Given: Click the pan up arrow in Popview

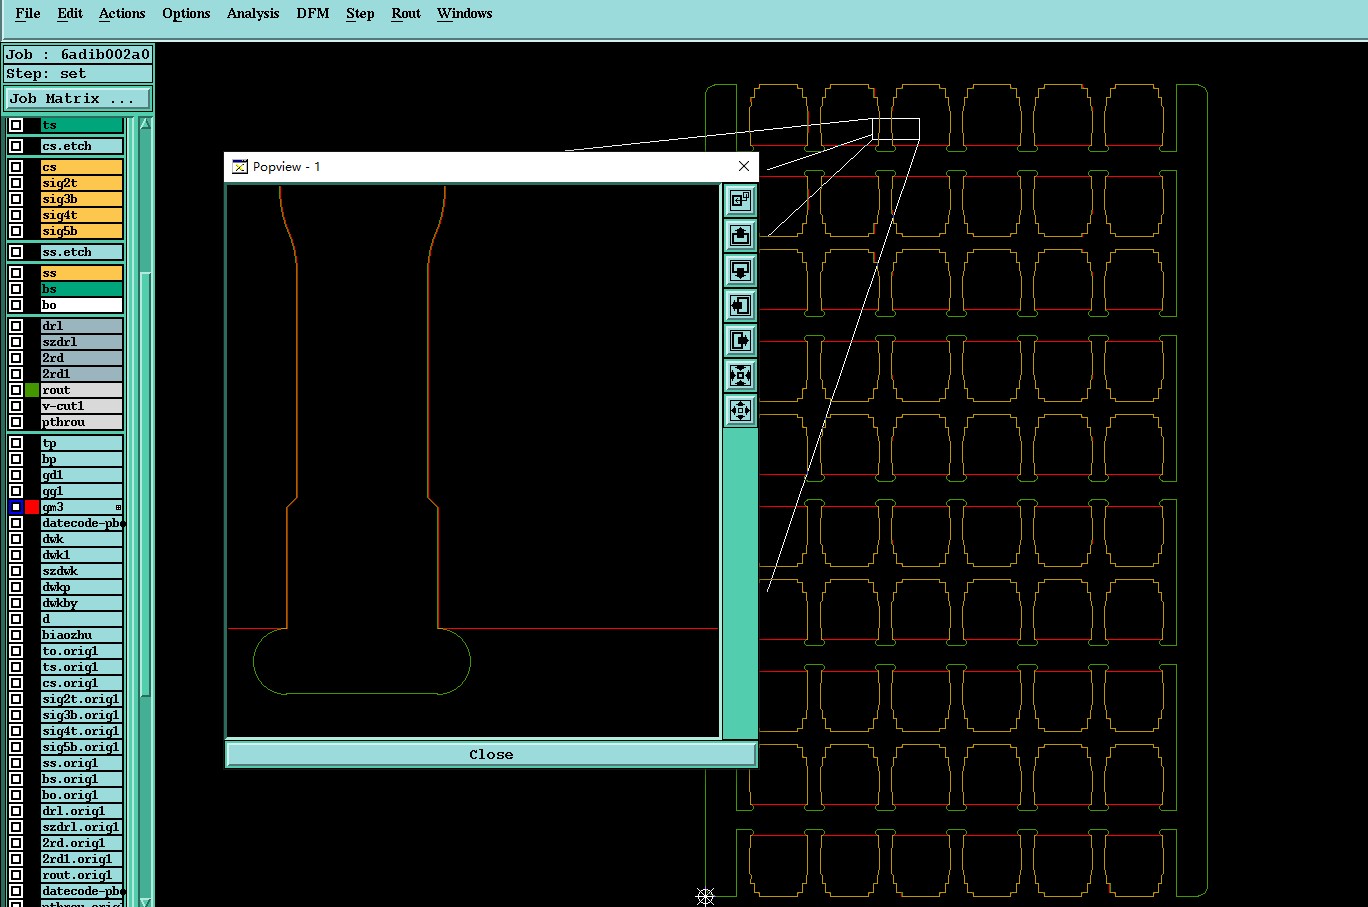Looking at the screenshot, I should pyautogui.click(x=740, y=236).
